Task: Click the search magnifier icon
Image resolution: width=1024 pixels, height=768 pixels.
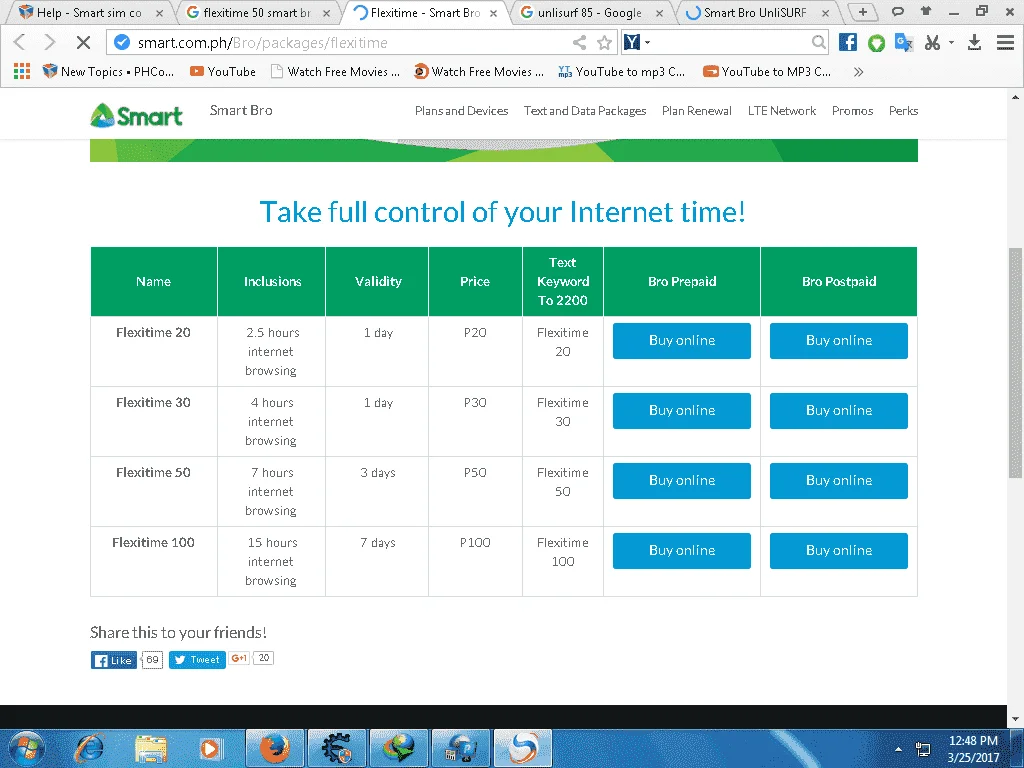Action: (818, 42)
